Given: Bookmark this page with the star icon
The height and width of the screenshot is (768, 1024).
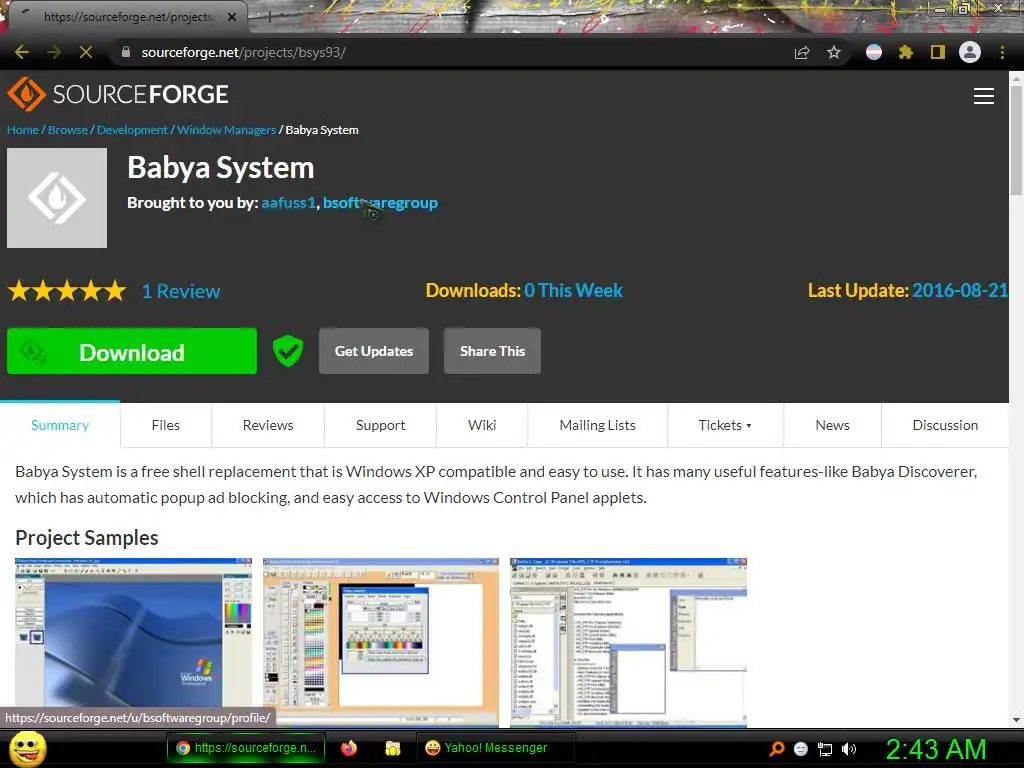Looking at the screenshot, I should [x=834, y=52].
